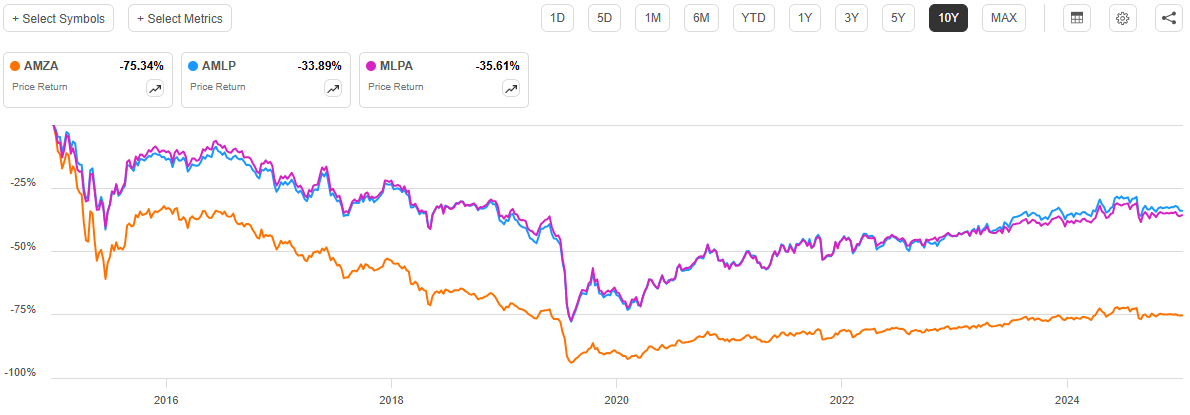This screenshot has height=415, width=1190.
Task: Click the share chart icon
Action: pyautogui.click(x=1169, y=18)
